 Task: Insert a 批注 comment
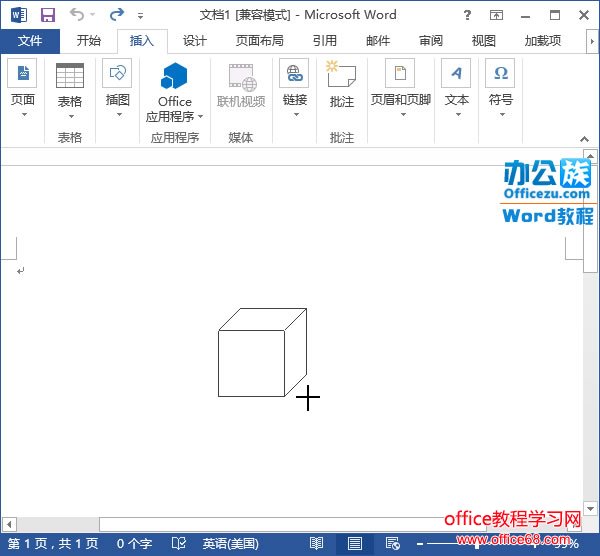(342, 85)
